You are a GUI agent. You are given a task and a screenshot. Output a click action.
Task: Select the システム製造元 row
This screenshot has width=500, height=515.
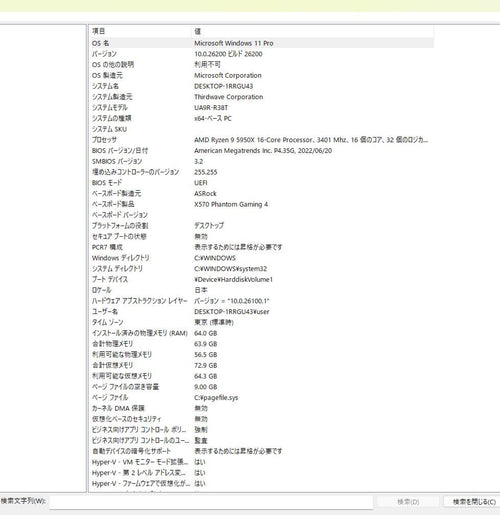click(x=261, y=97)
